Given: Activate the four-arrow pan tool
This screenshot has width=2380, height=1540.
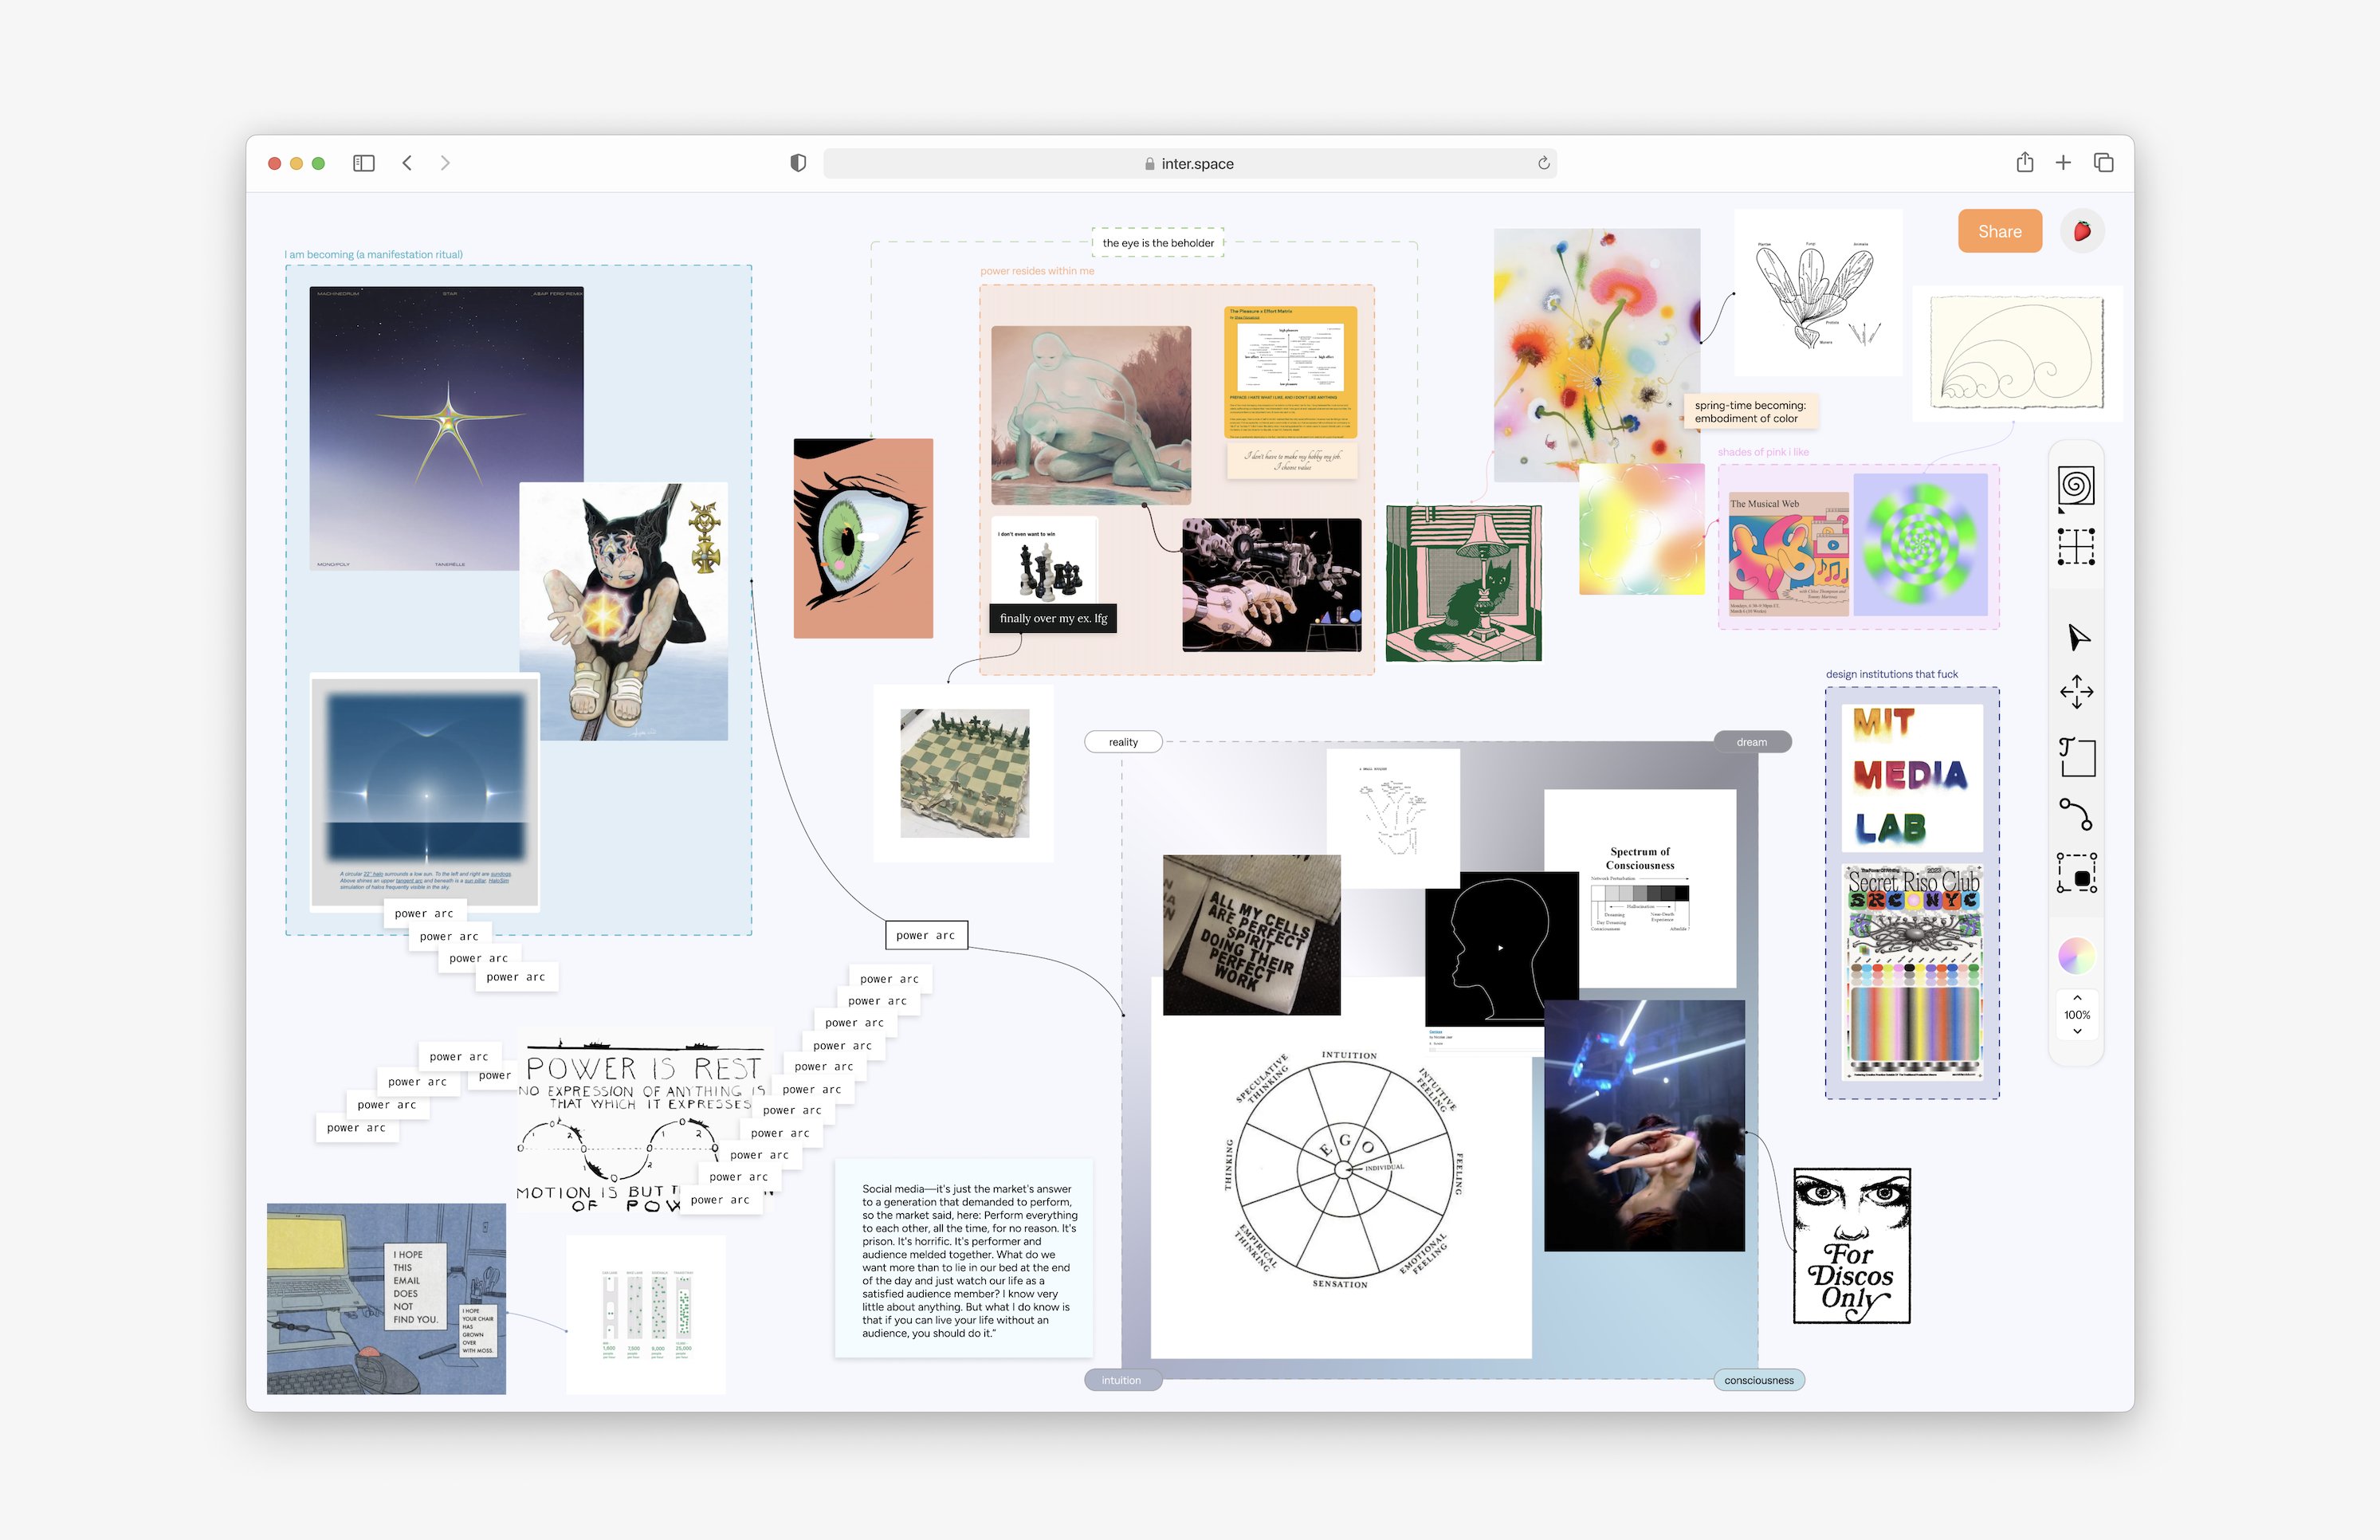Looking at the screenshot, I should point(2077,692).
